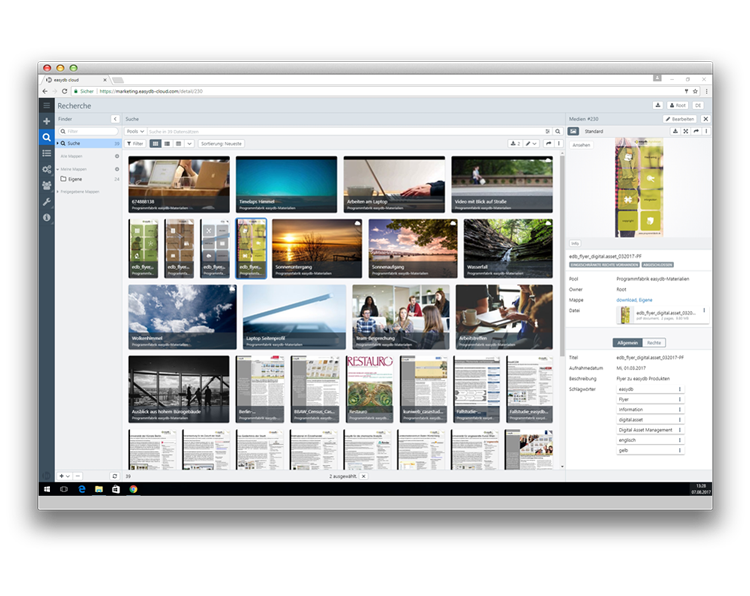Viewport: 750px width, 596px height.
Task: Open the view options dropdown arrow
Action: pyautogui.click(x=189, y=143)
